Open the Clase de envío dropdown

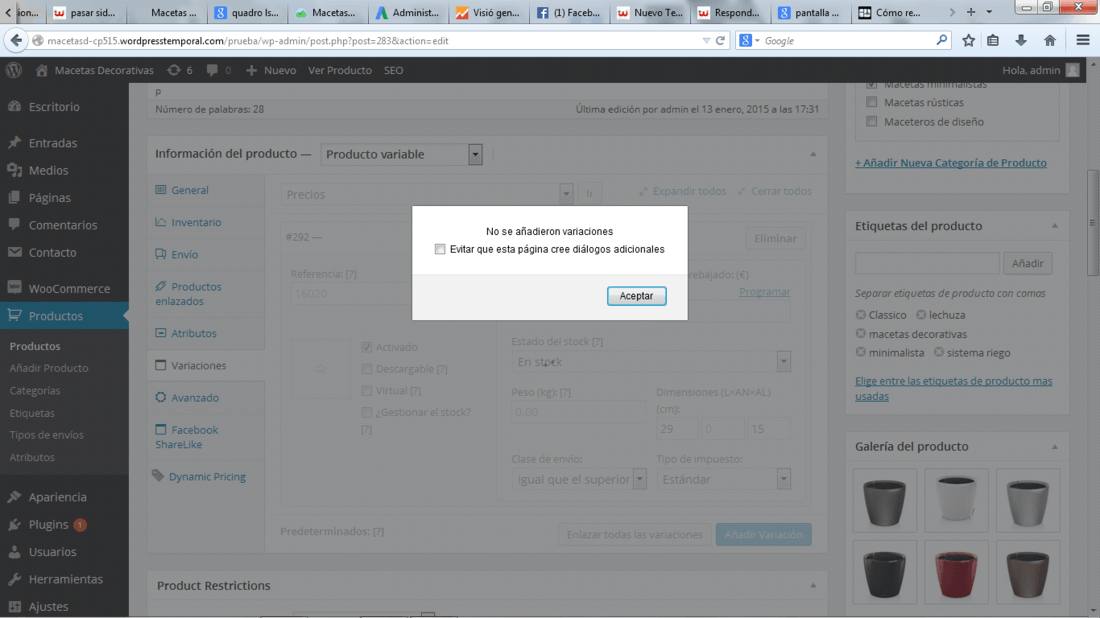pyautogui.click(x=579, y=479)
